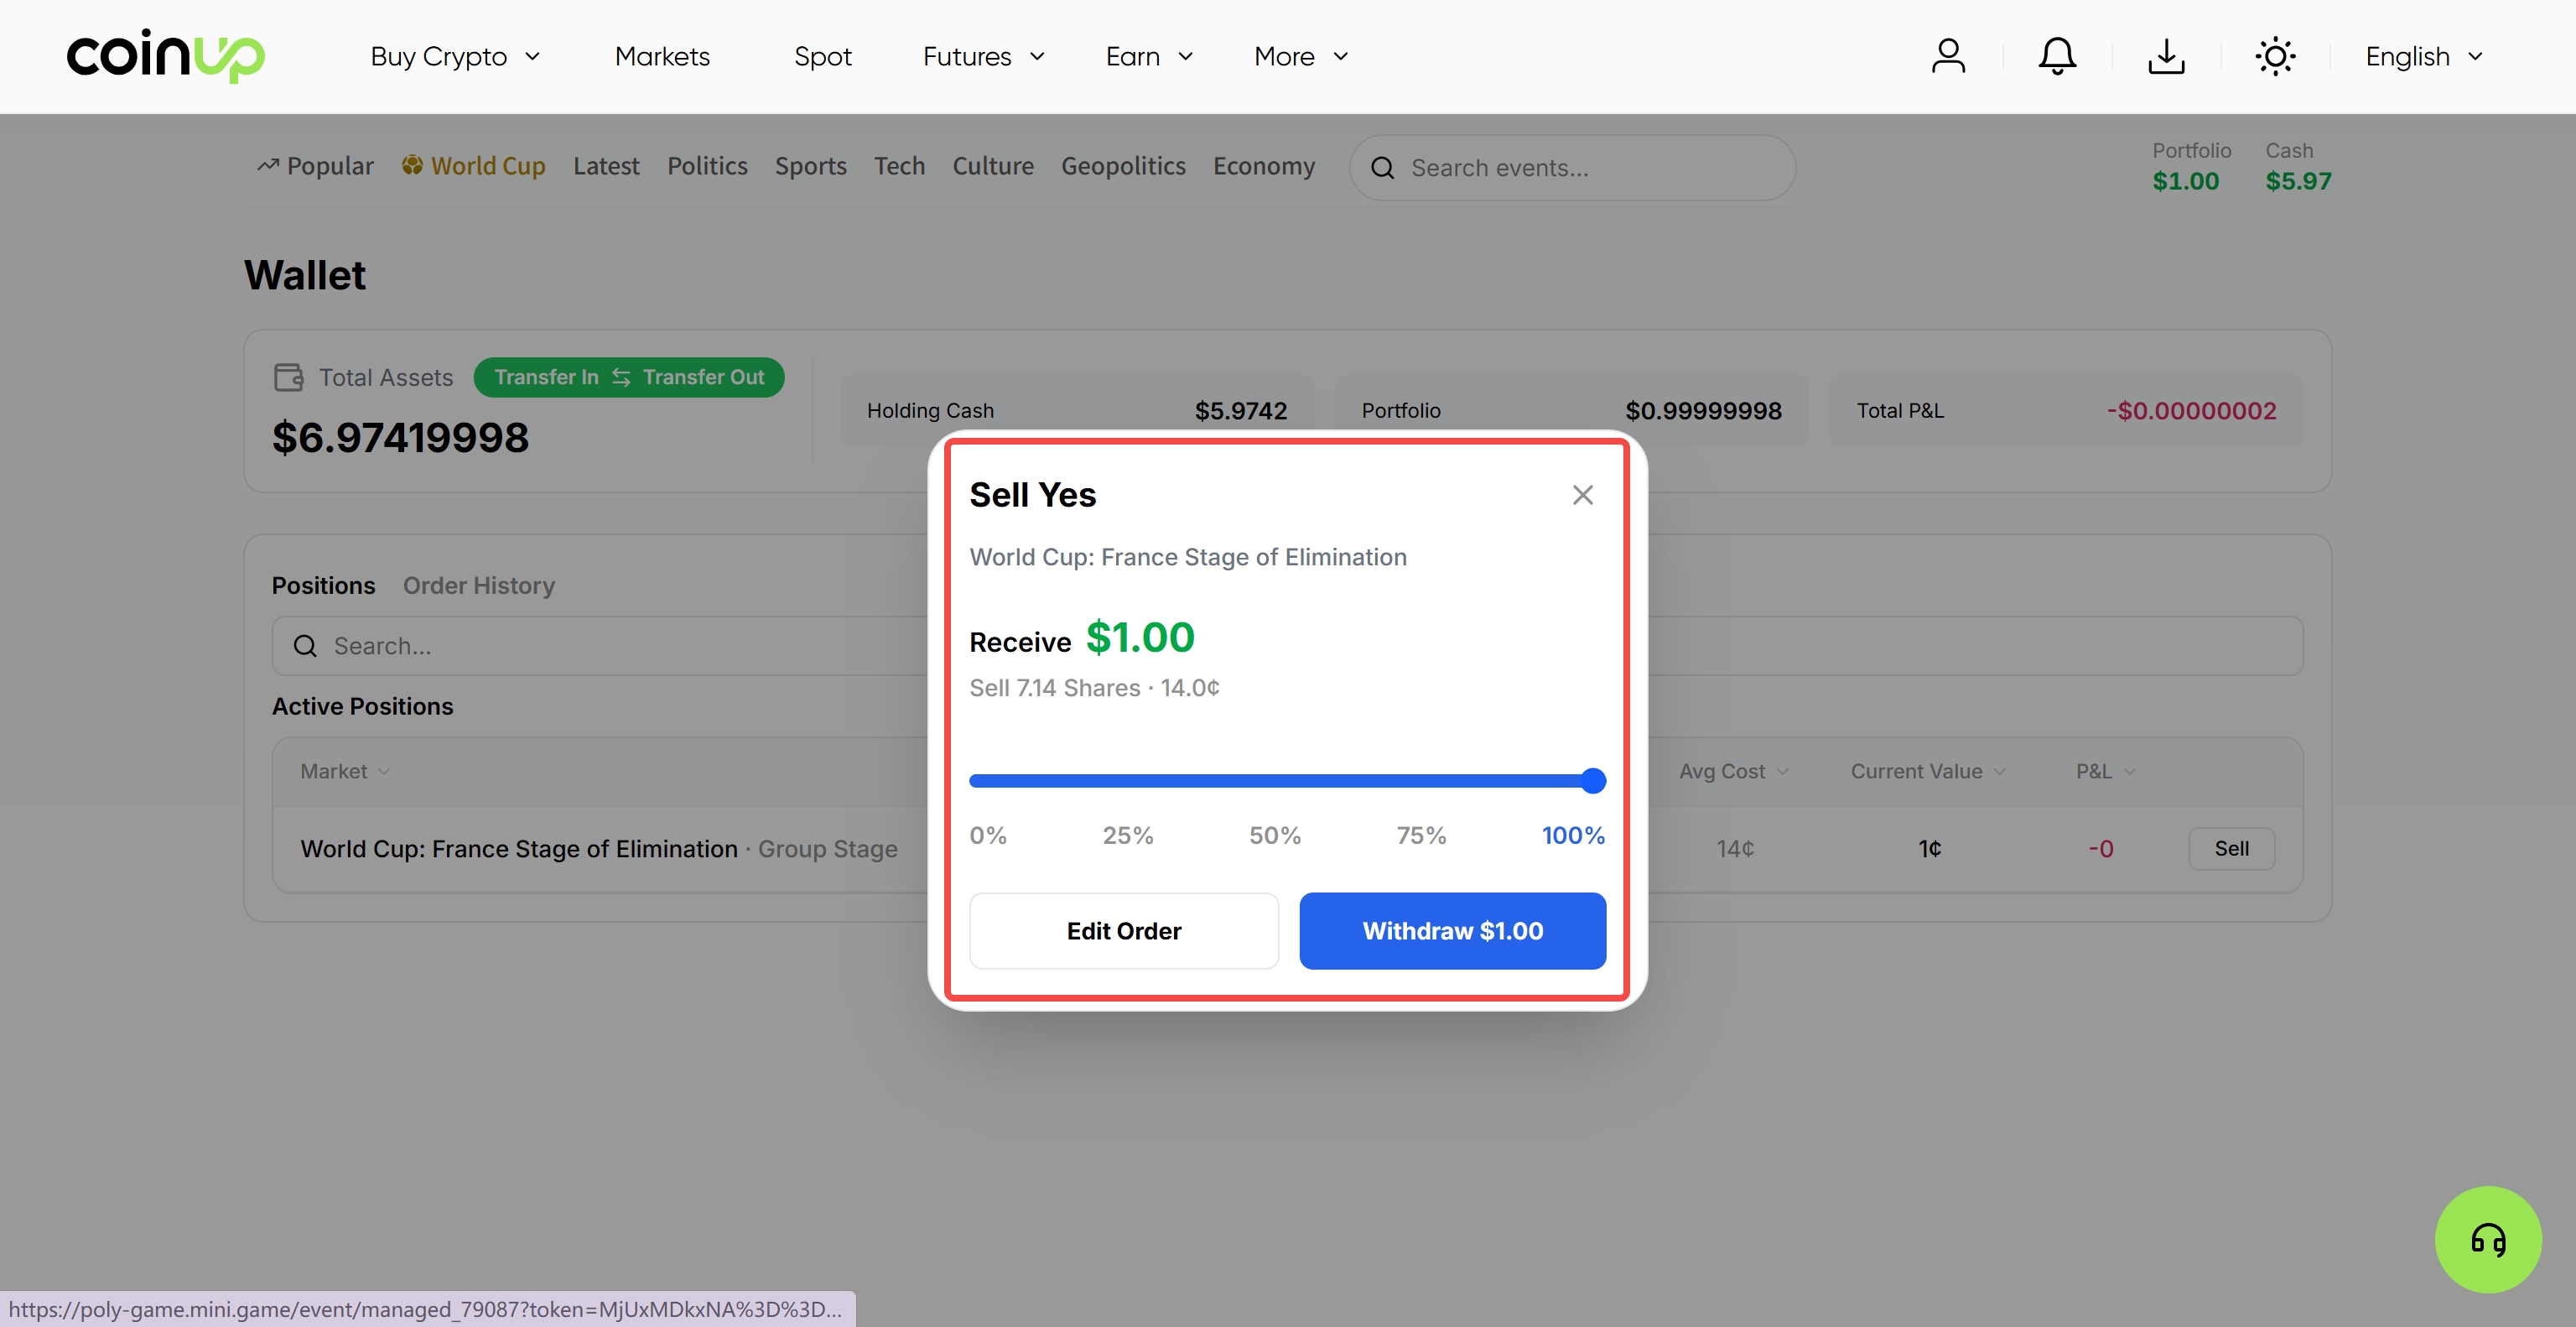Viewport: 2576px width, 1327px height.
Task: Sort by the Current Value column
Action: (x=1927, y=771)
